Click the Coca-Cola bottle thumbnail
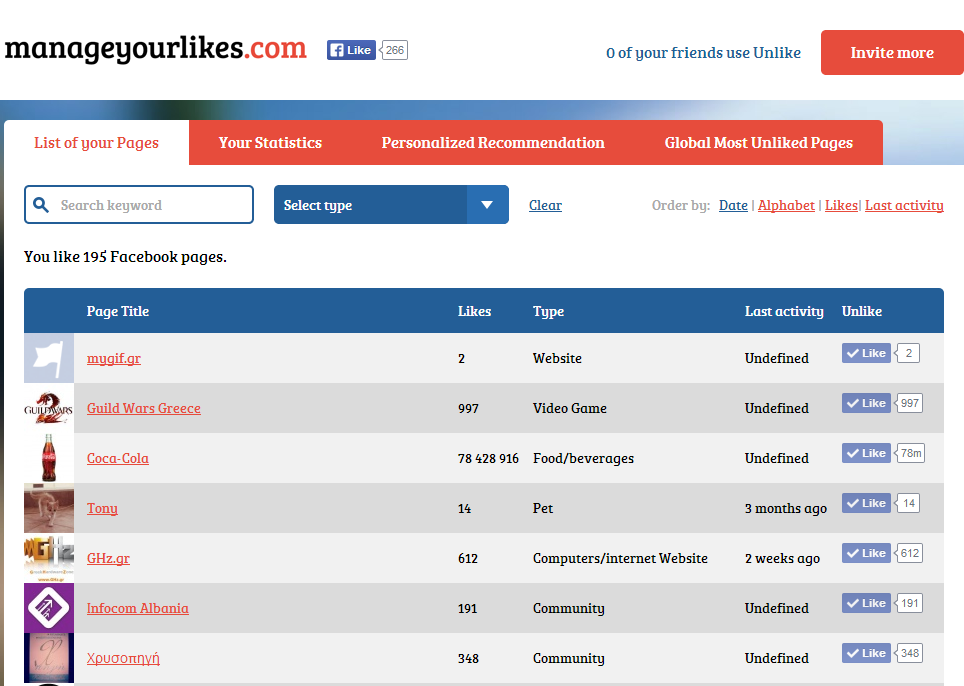The height and width of the screenshot is (686, 964). (49, 459)
